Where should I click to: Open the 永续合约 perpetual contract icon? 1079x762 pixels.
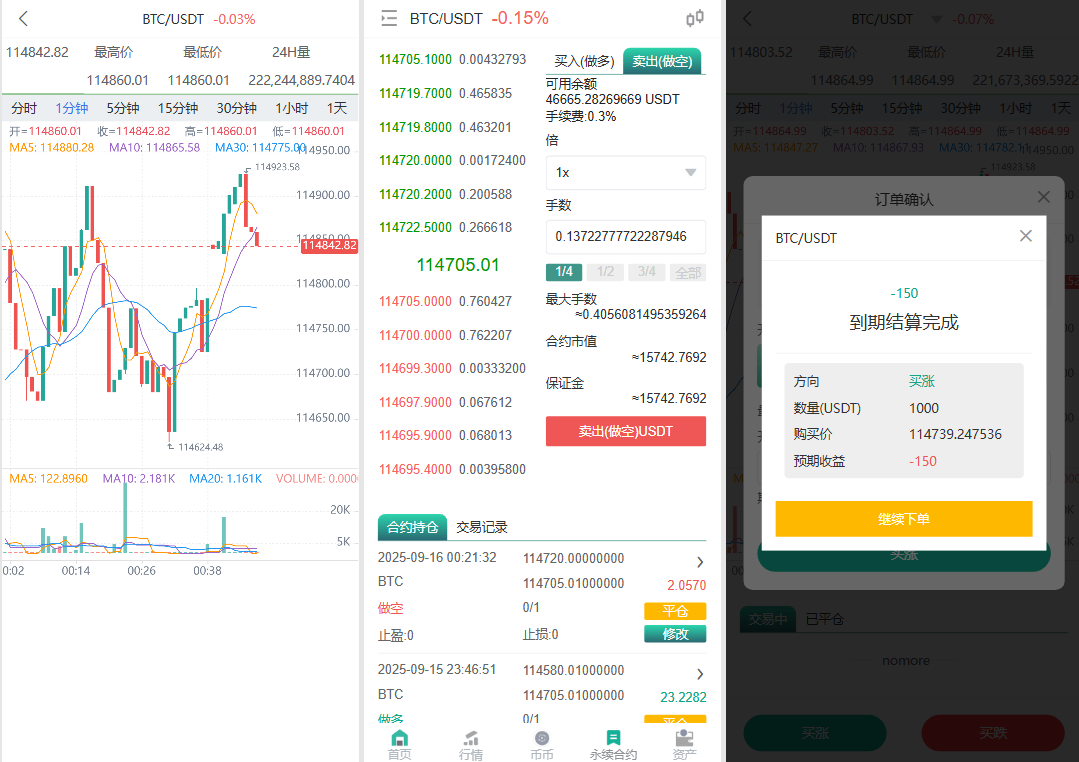(613, 739)
